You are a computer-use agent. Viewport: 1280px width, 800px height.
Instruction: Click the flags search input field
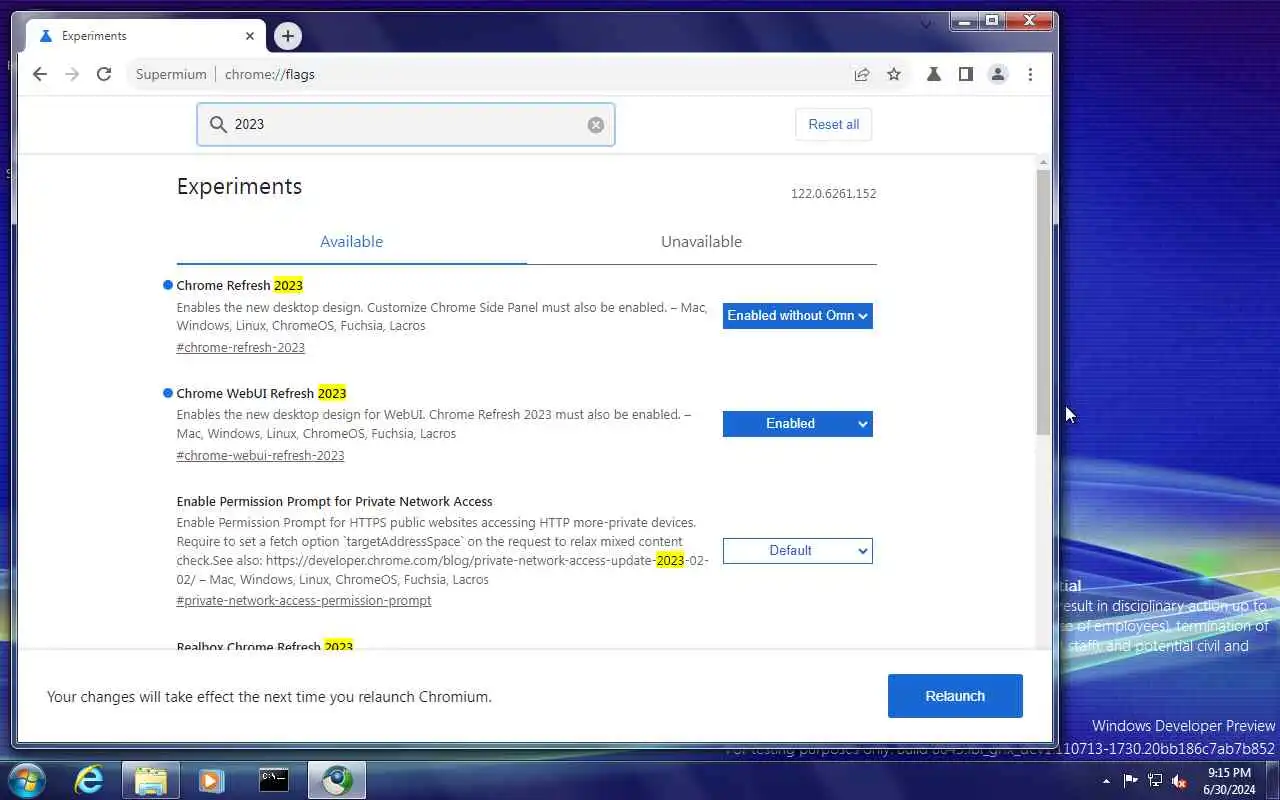[406, 125]
